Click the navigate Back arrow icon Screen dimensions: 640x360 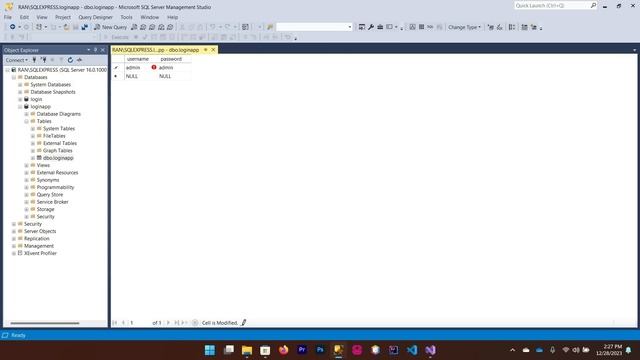(x=13, y=27)
